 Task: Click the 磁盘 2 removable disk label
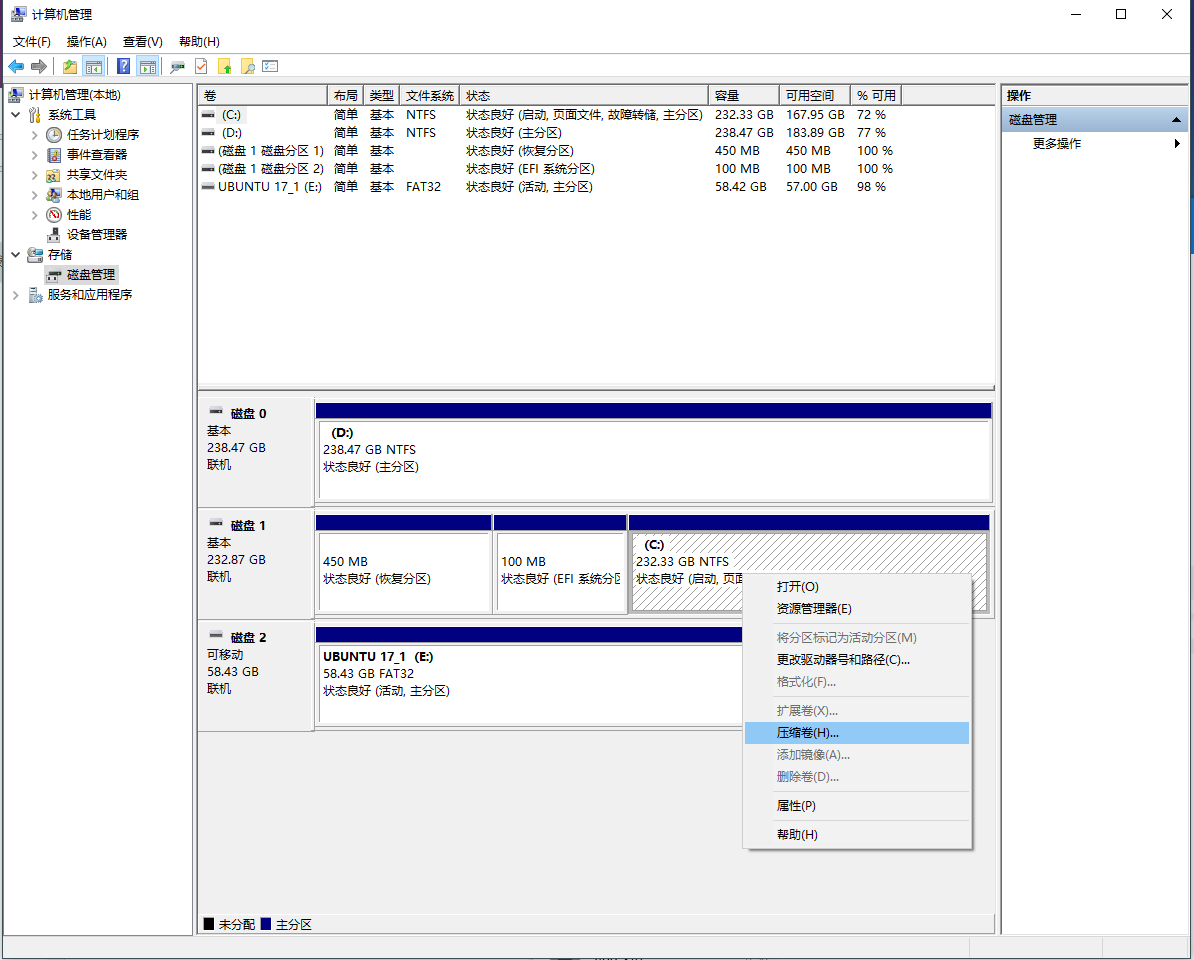tap(256, 675)
